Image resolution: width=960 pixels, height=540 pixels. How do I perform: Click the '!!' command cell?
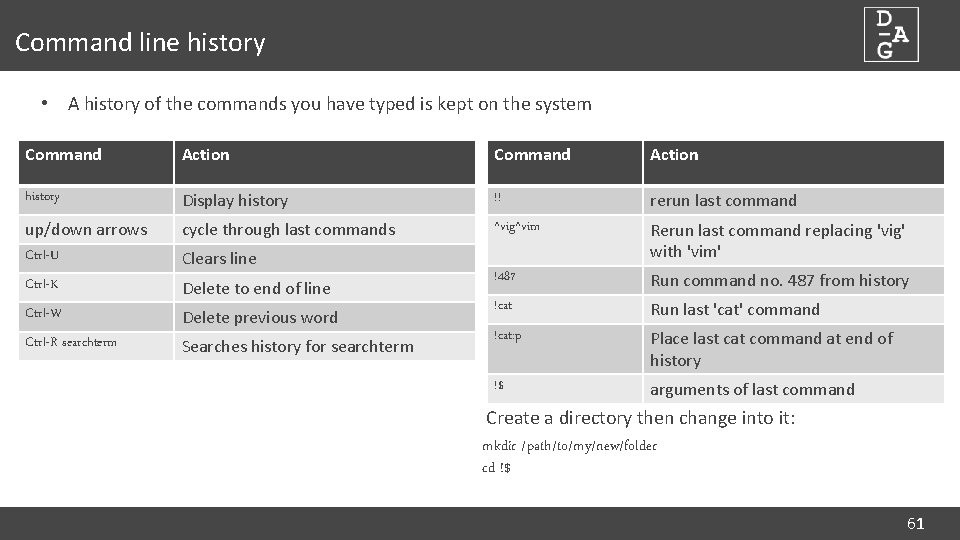coord(498,198)
